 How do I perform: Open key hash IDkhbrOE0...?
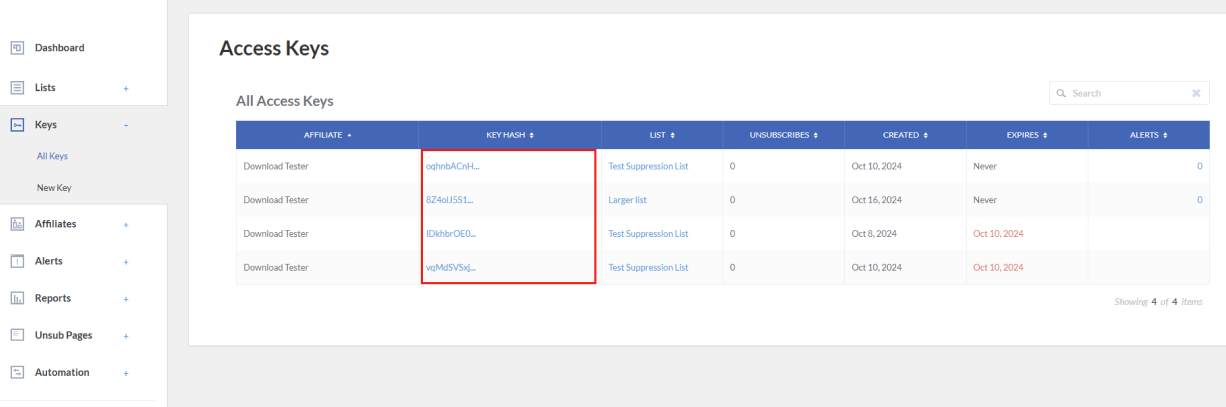(451, 234)
